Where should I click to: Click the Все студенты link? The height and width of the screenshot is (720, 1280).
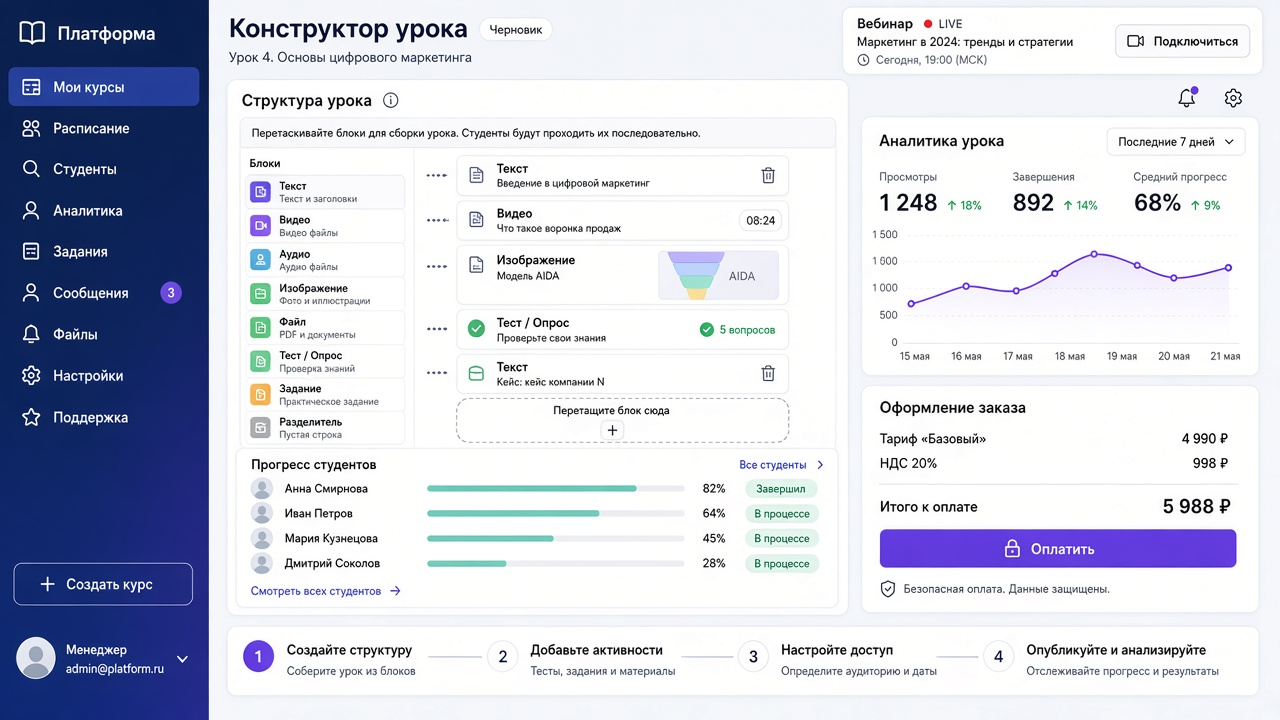pyautogui.click(x=773, y=465)
